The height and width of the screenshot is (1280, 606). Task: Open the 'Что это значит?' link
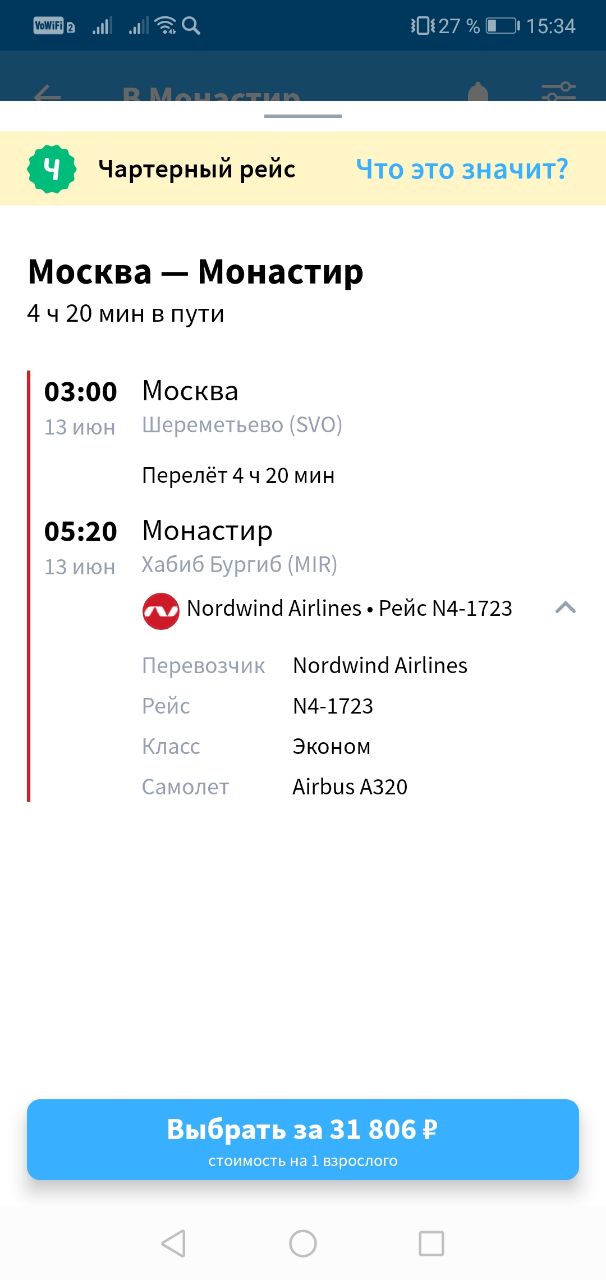click(x=462, y=169)
